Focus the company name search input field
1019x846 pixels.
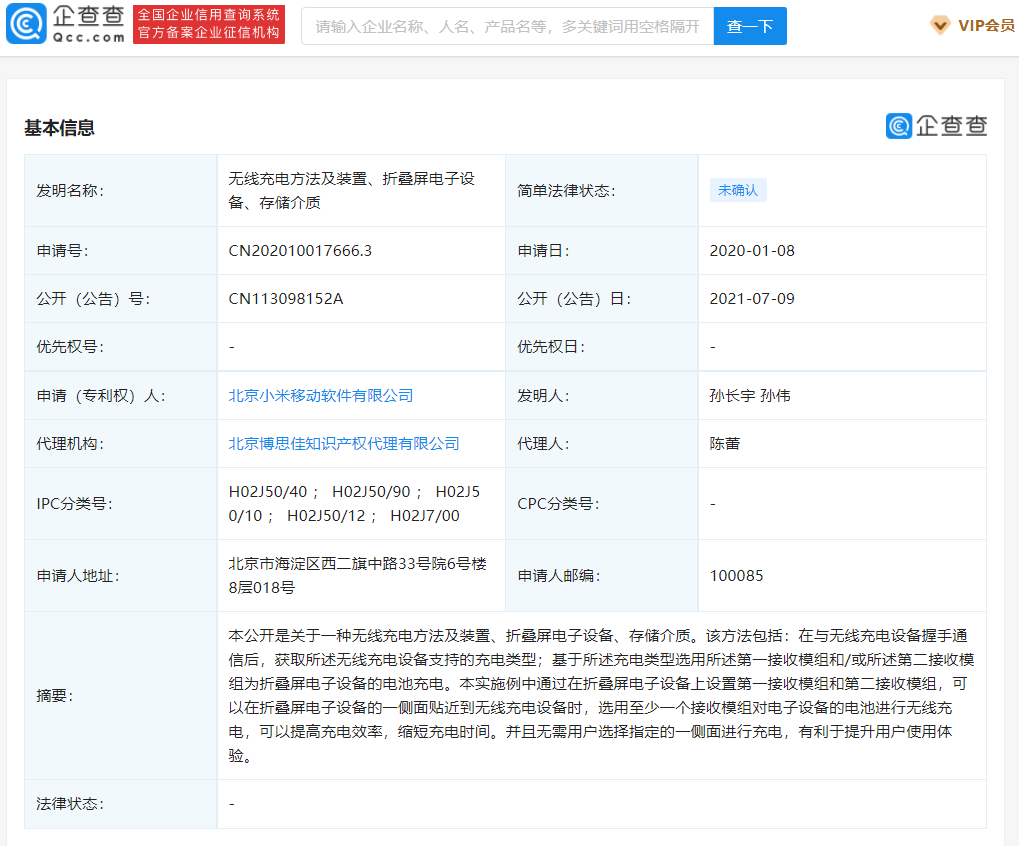point(508,26)
